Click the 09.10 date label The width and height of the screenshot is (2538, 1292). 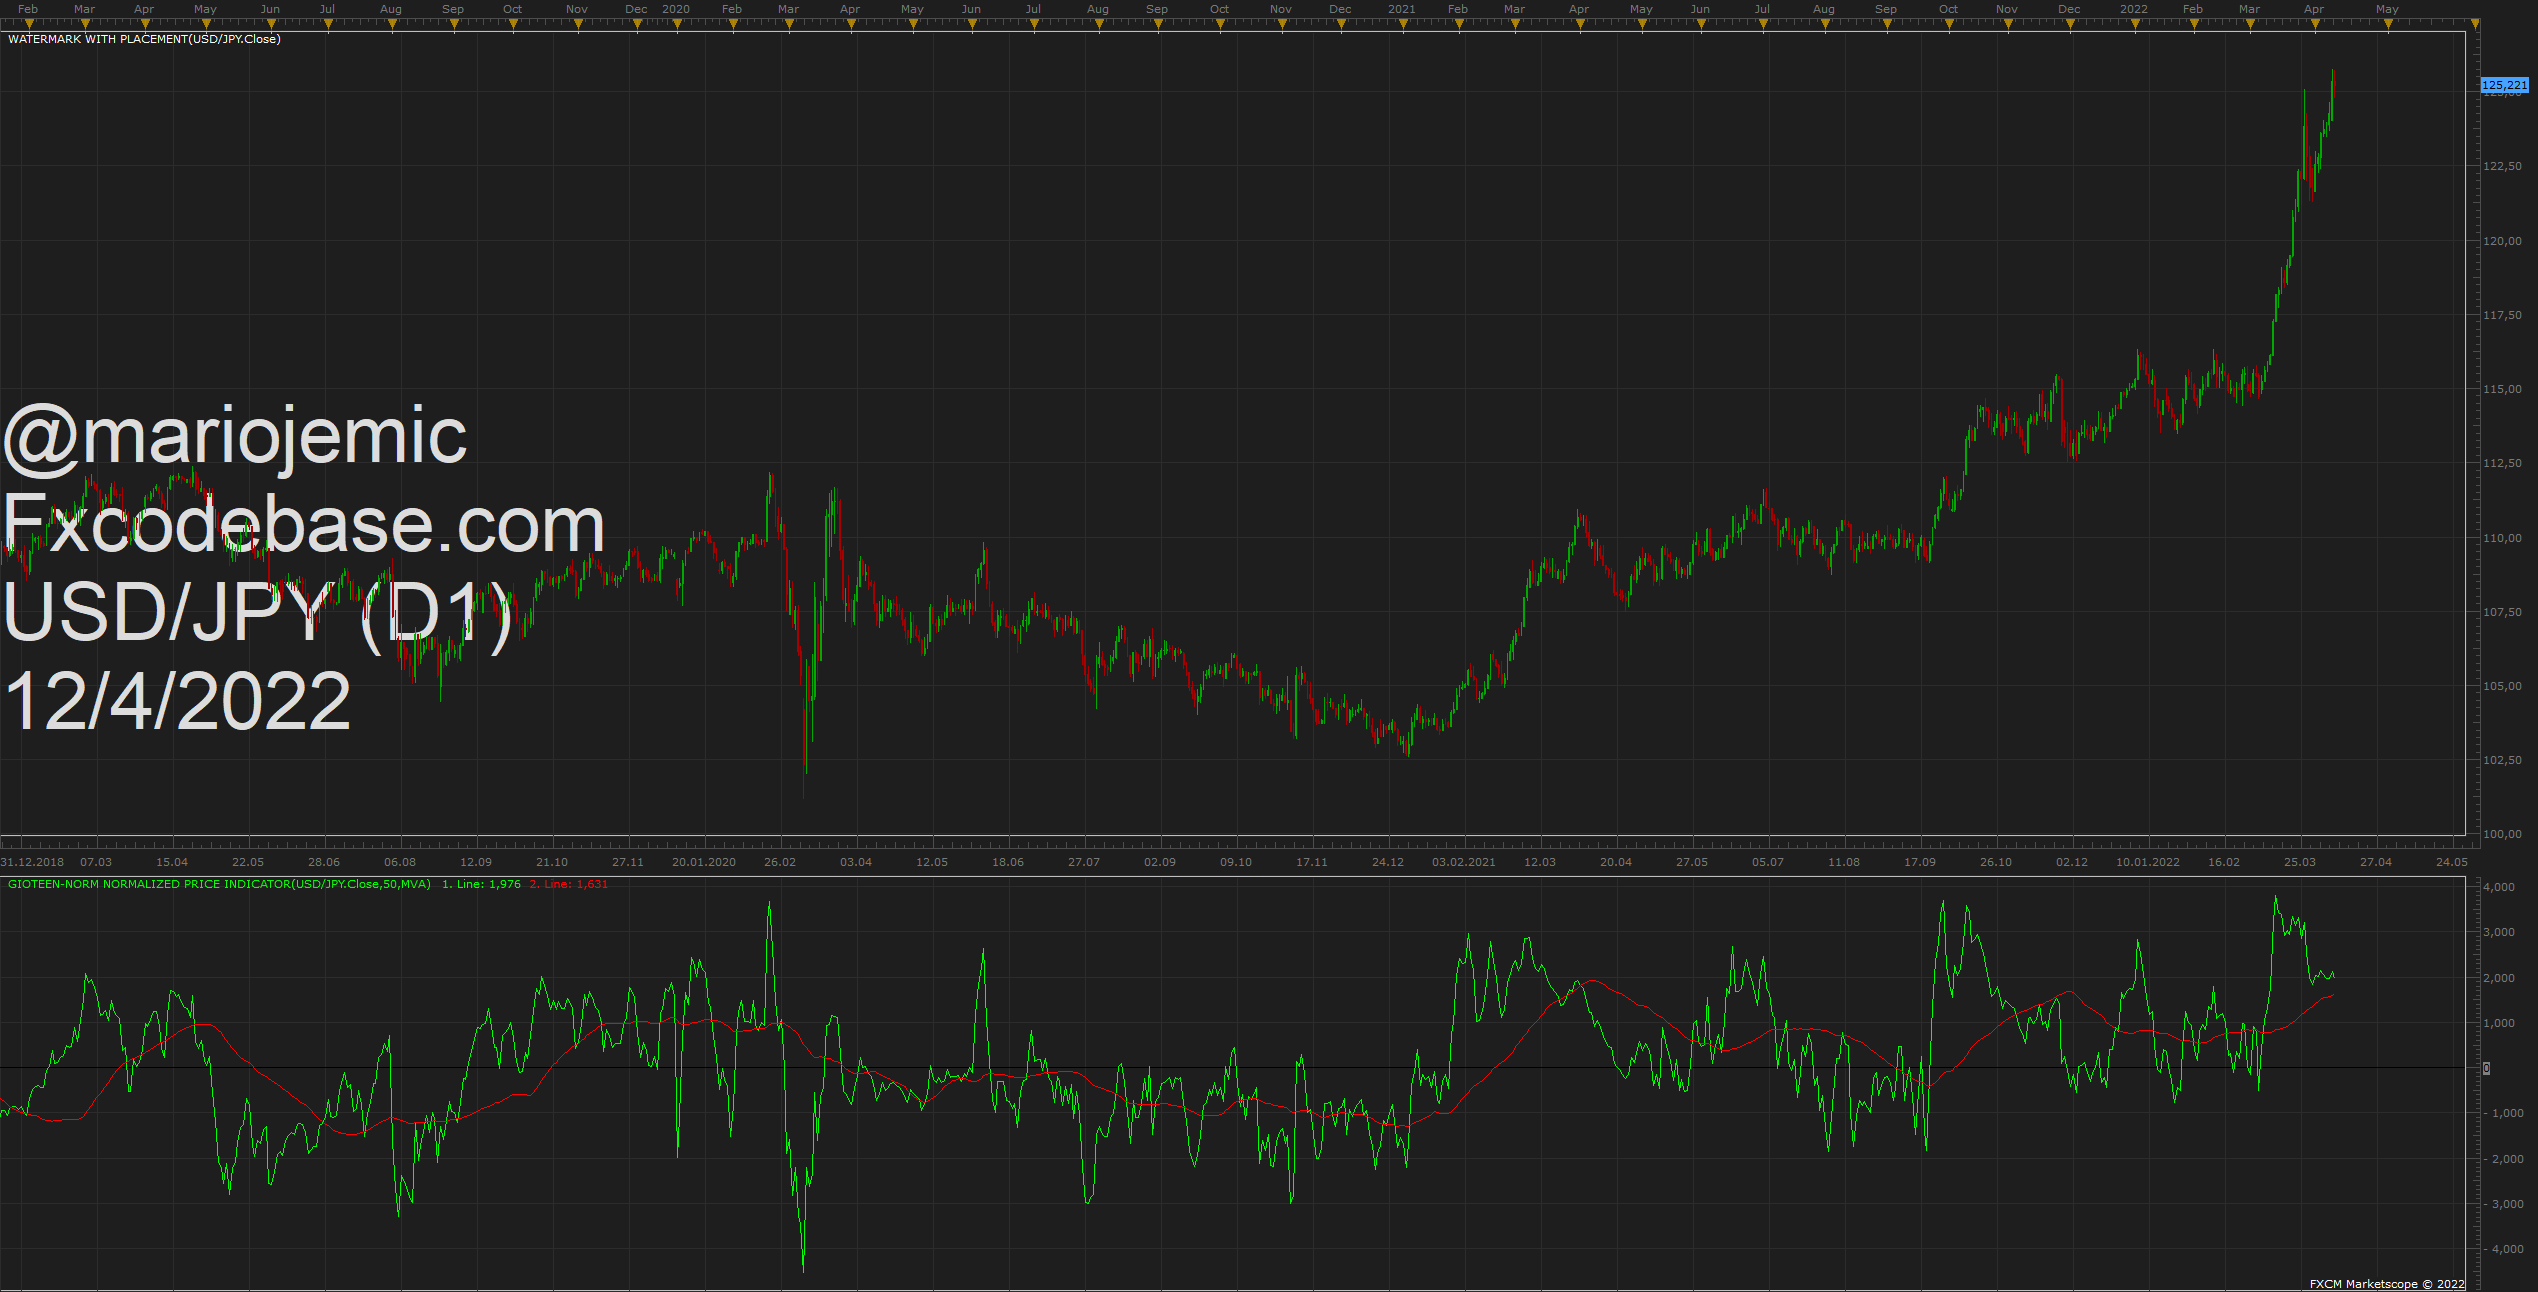click(1236, 862)
